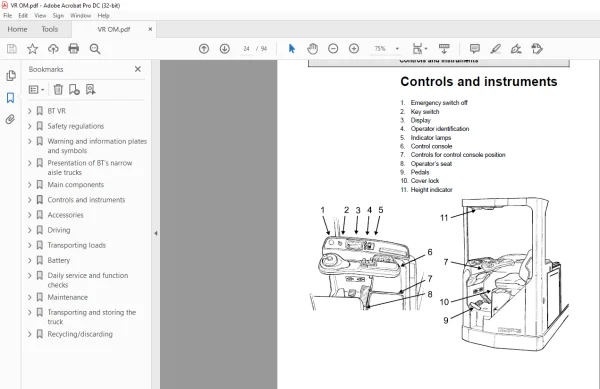The image size is (600, 389).
Task: Add a comment with the speech bubble icon
Action: pyautogui.click(x=475, y=49)
